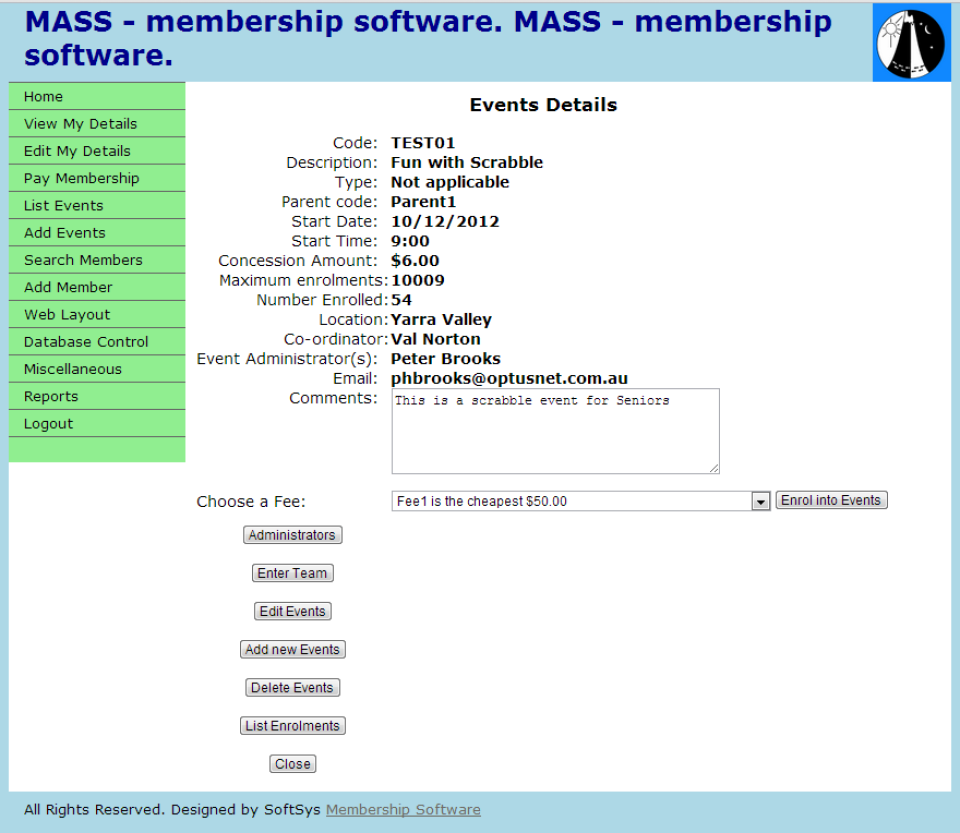Select Add Member from sidebar
960x833 pixels.
point(67,287)
